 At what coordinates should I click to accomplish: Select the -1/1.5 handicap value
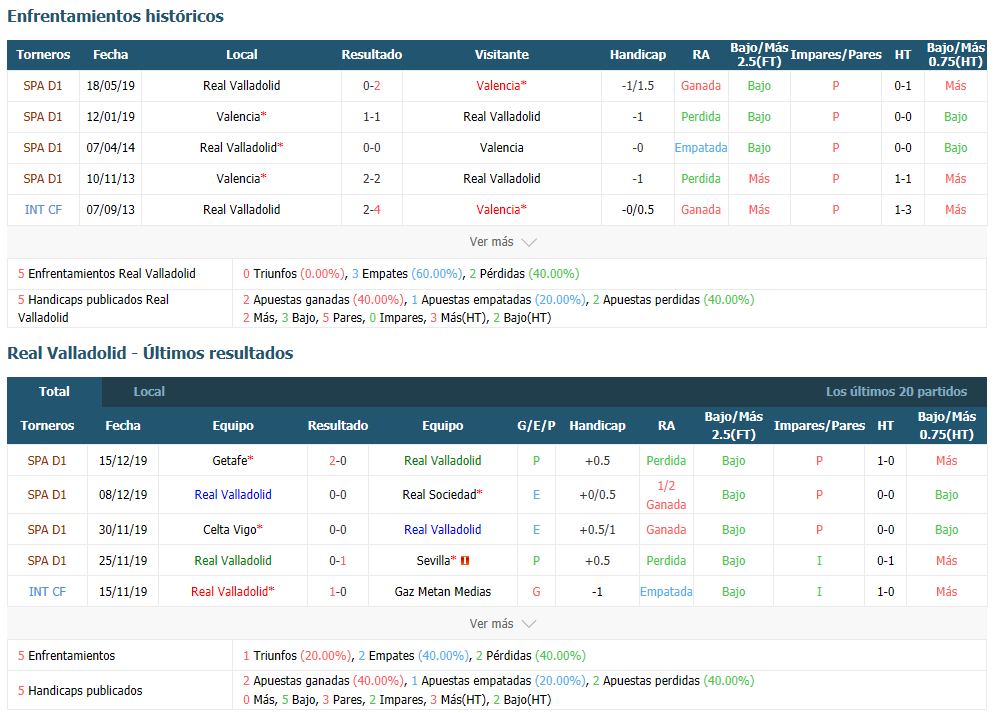(x=638, y=86)
